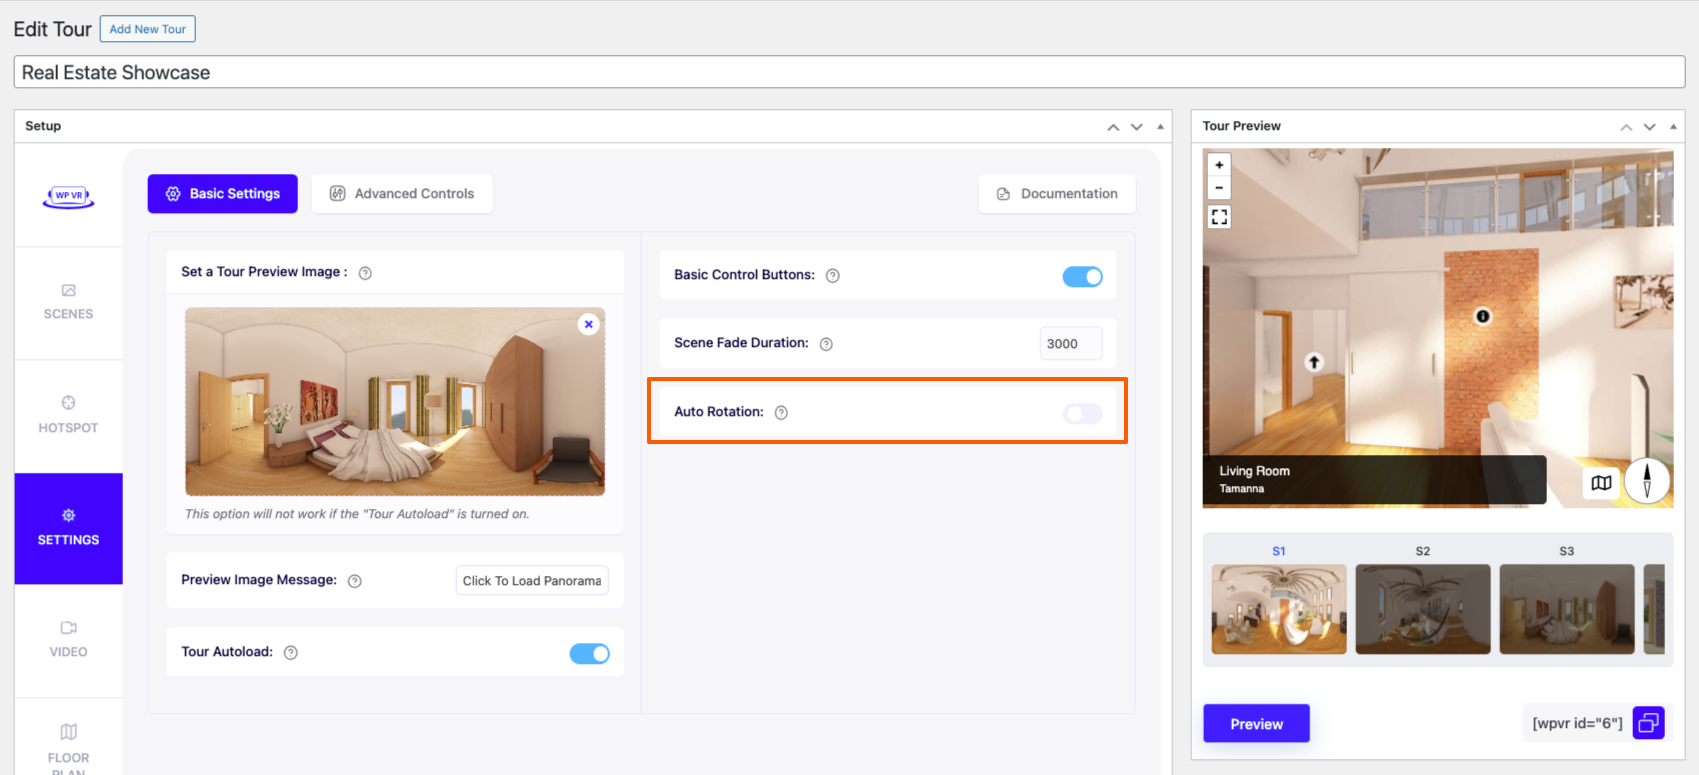Move Setup panel down
This screenshot has height=775, width=1699.
1136,127
